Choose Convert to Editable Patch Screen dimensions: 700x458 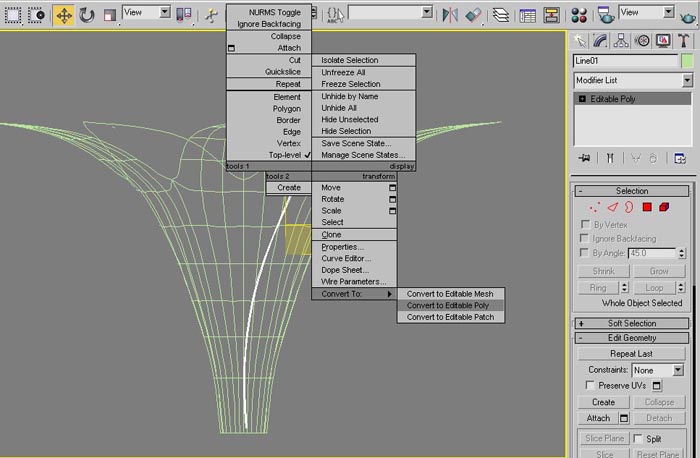(450, 317)
